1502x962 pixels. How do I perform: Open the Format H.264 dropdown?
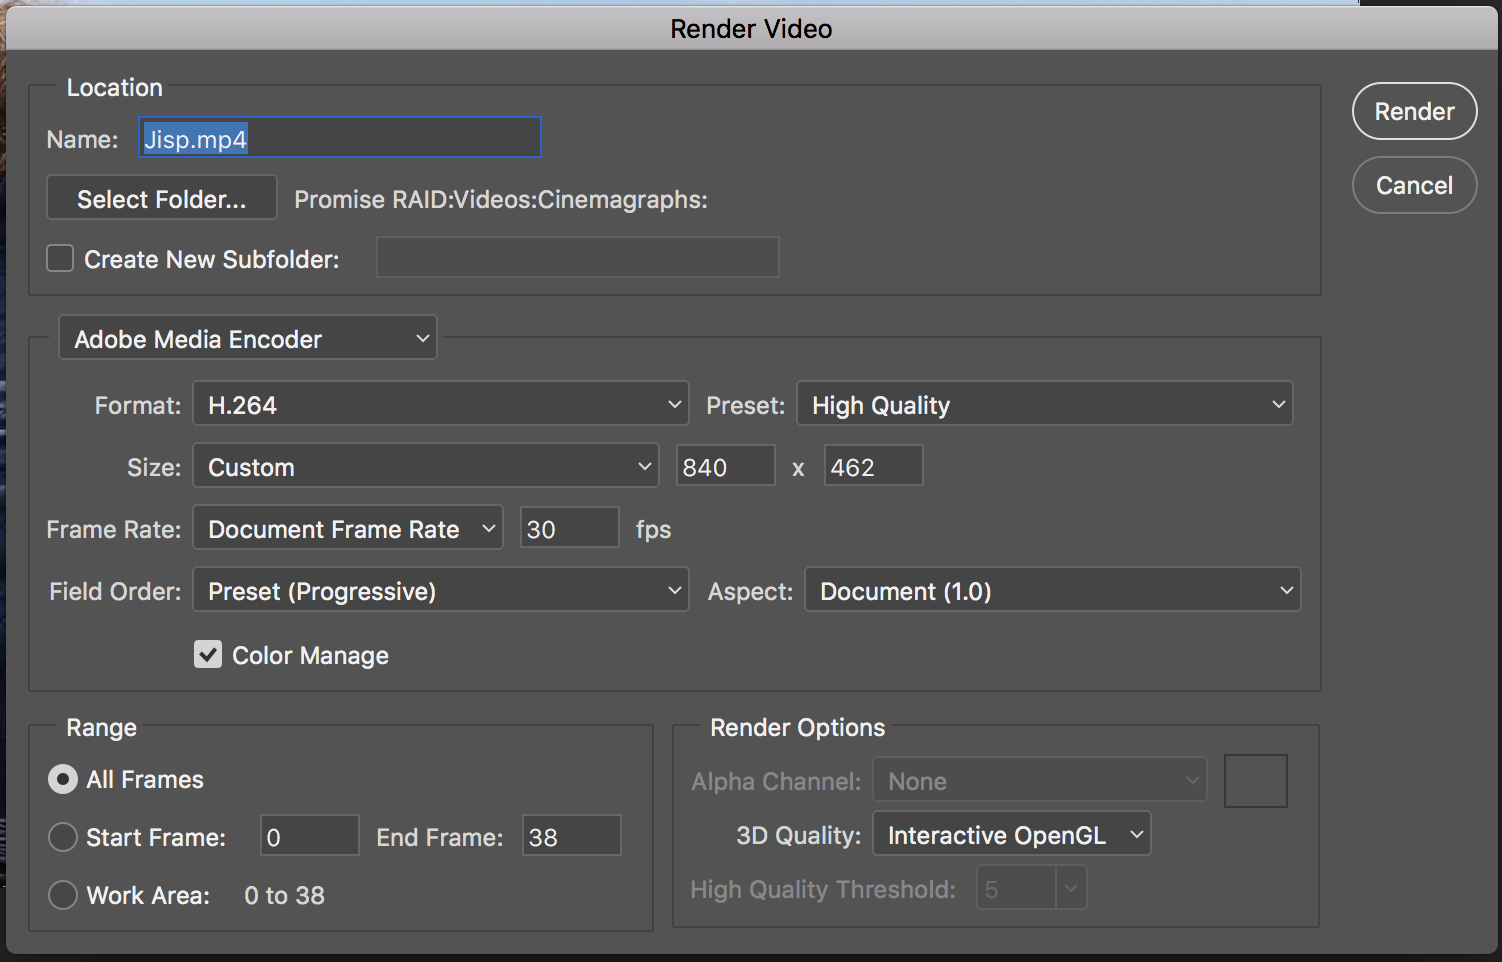click(x=441, y=404)
